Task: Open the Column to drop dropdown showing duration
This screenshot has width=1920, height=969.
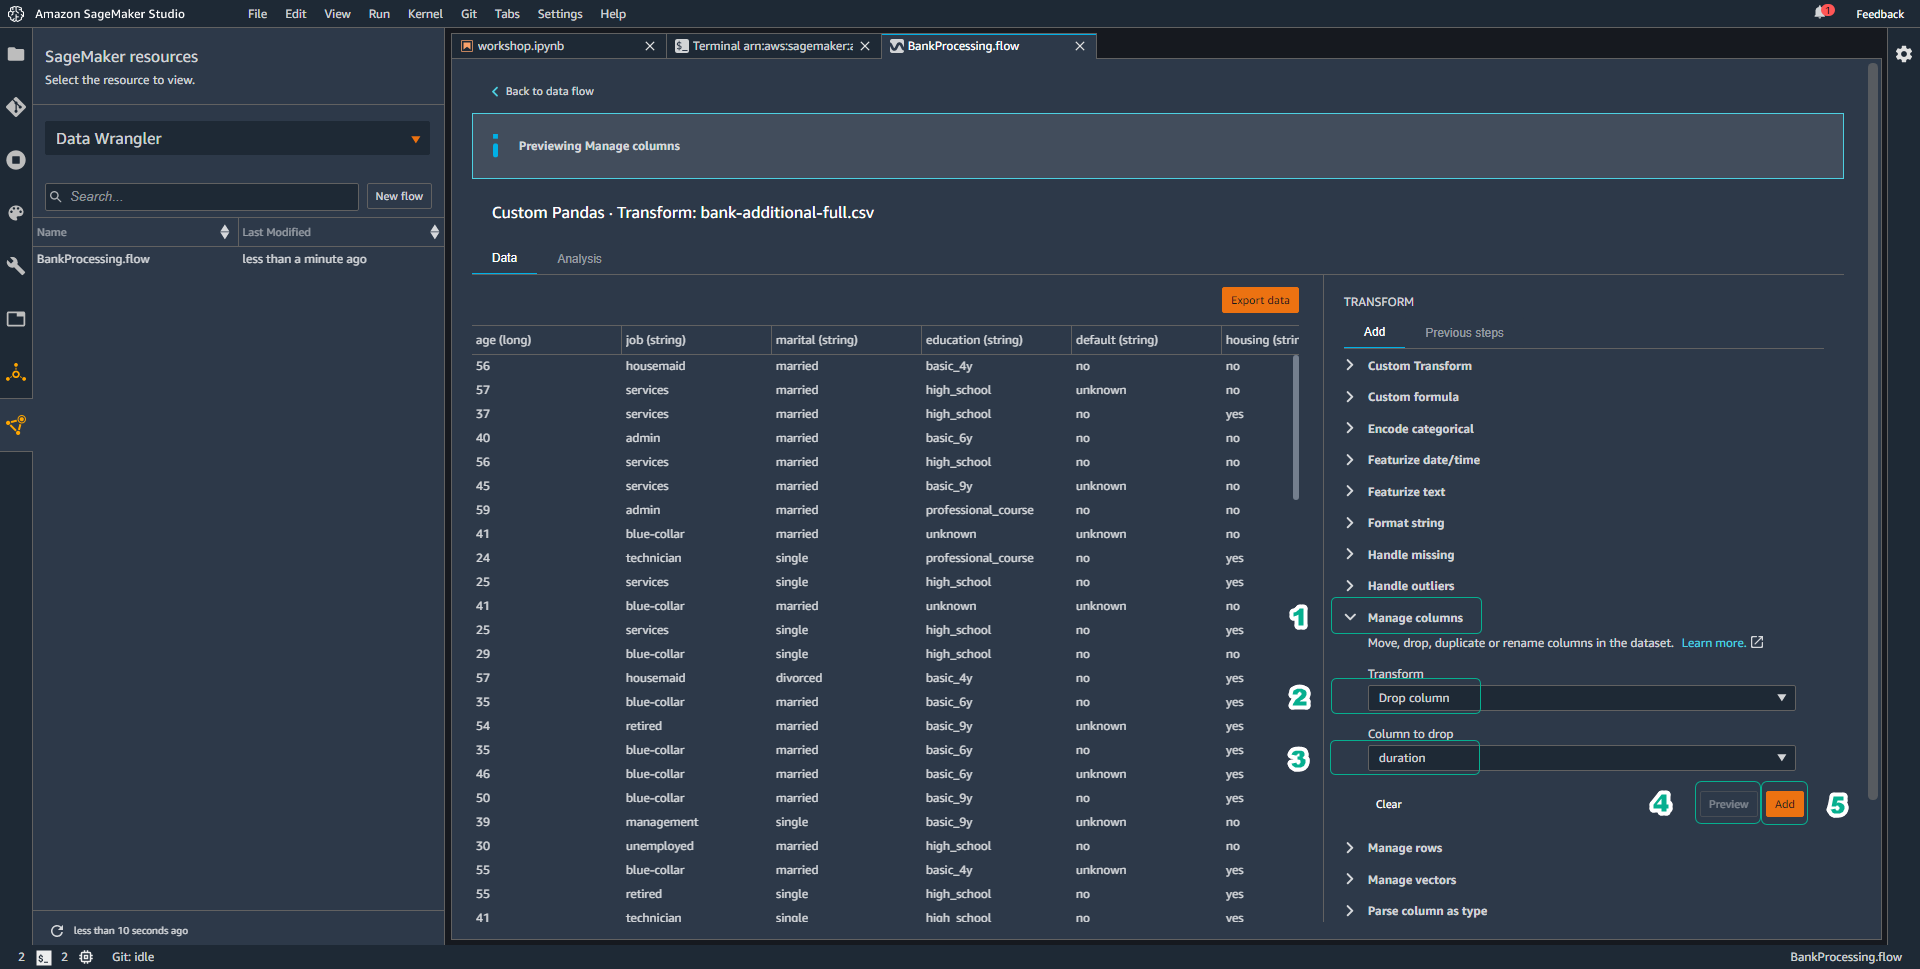Action: pyautogui.click(x=1581, y=758)
